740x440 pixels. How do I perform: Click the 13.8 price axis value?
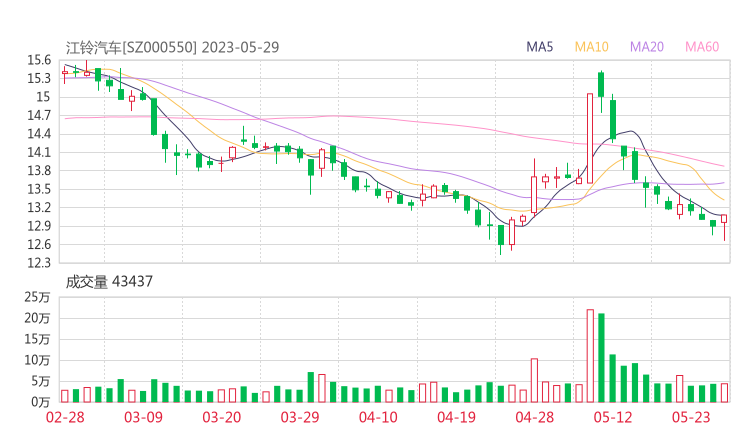pyautogui.click(x=39, y=170)
